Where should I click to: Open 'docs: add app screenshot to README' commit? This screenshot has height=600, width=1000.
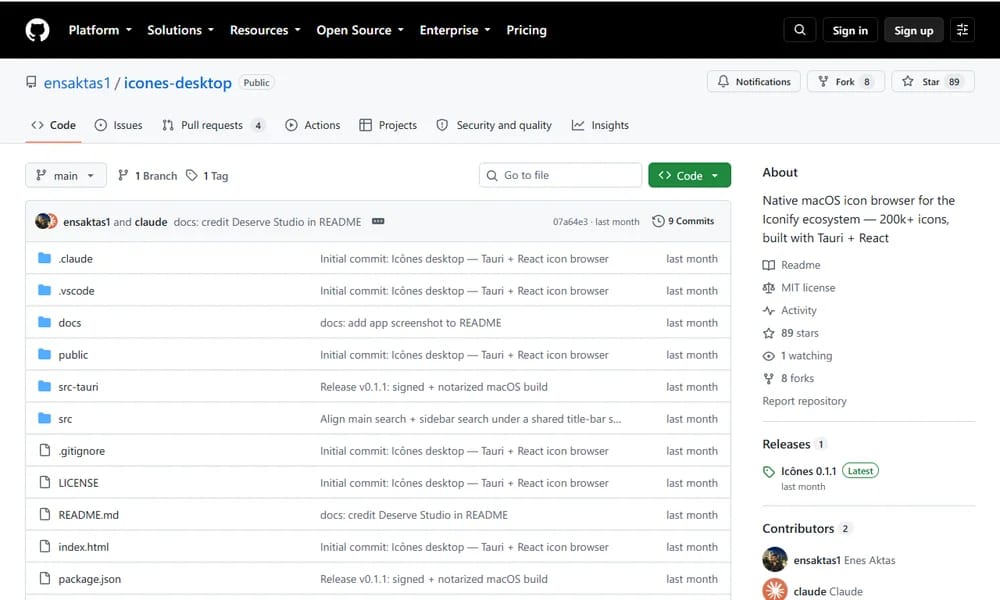coord(411,323)
